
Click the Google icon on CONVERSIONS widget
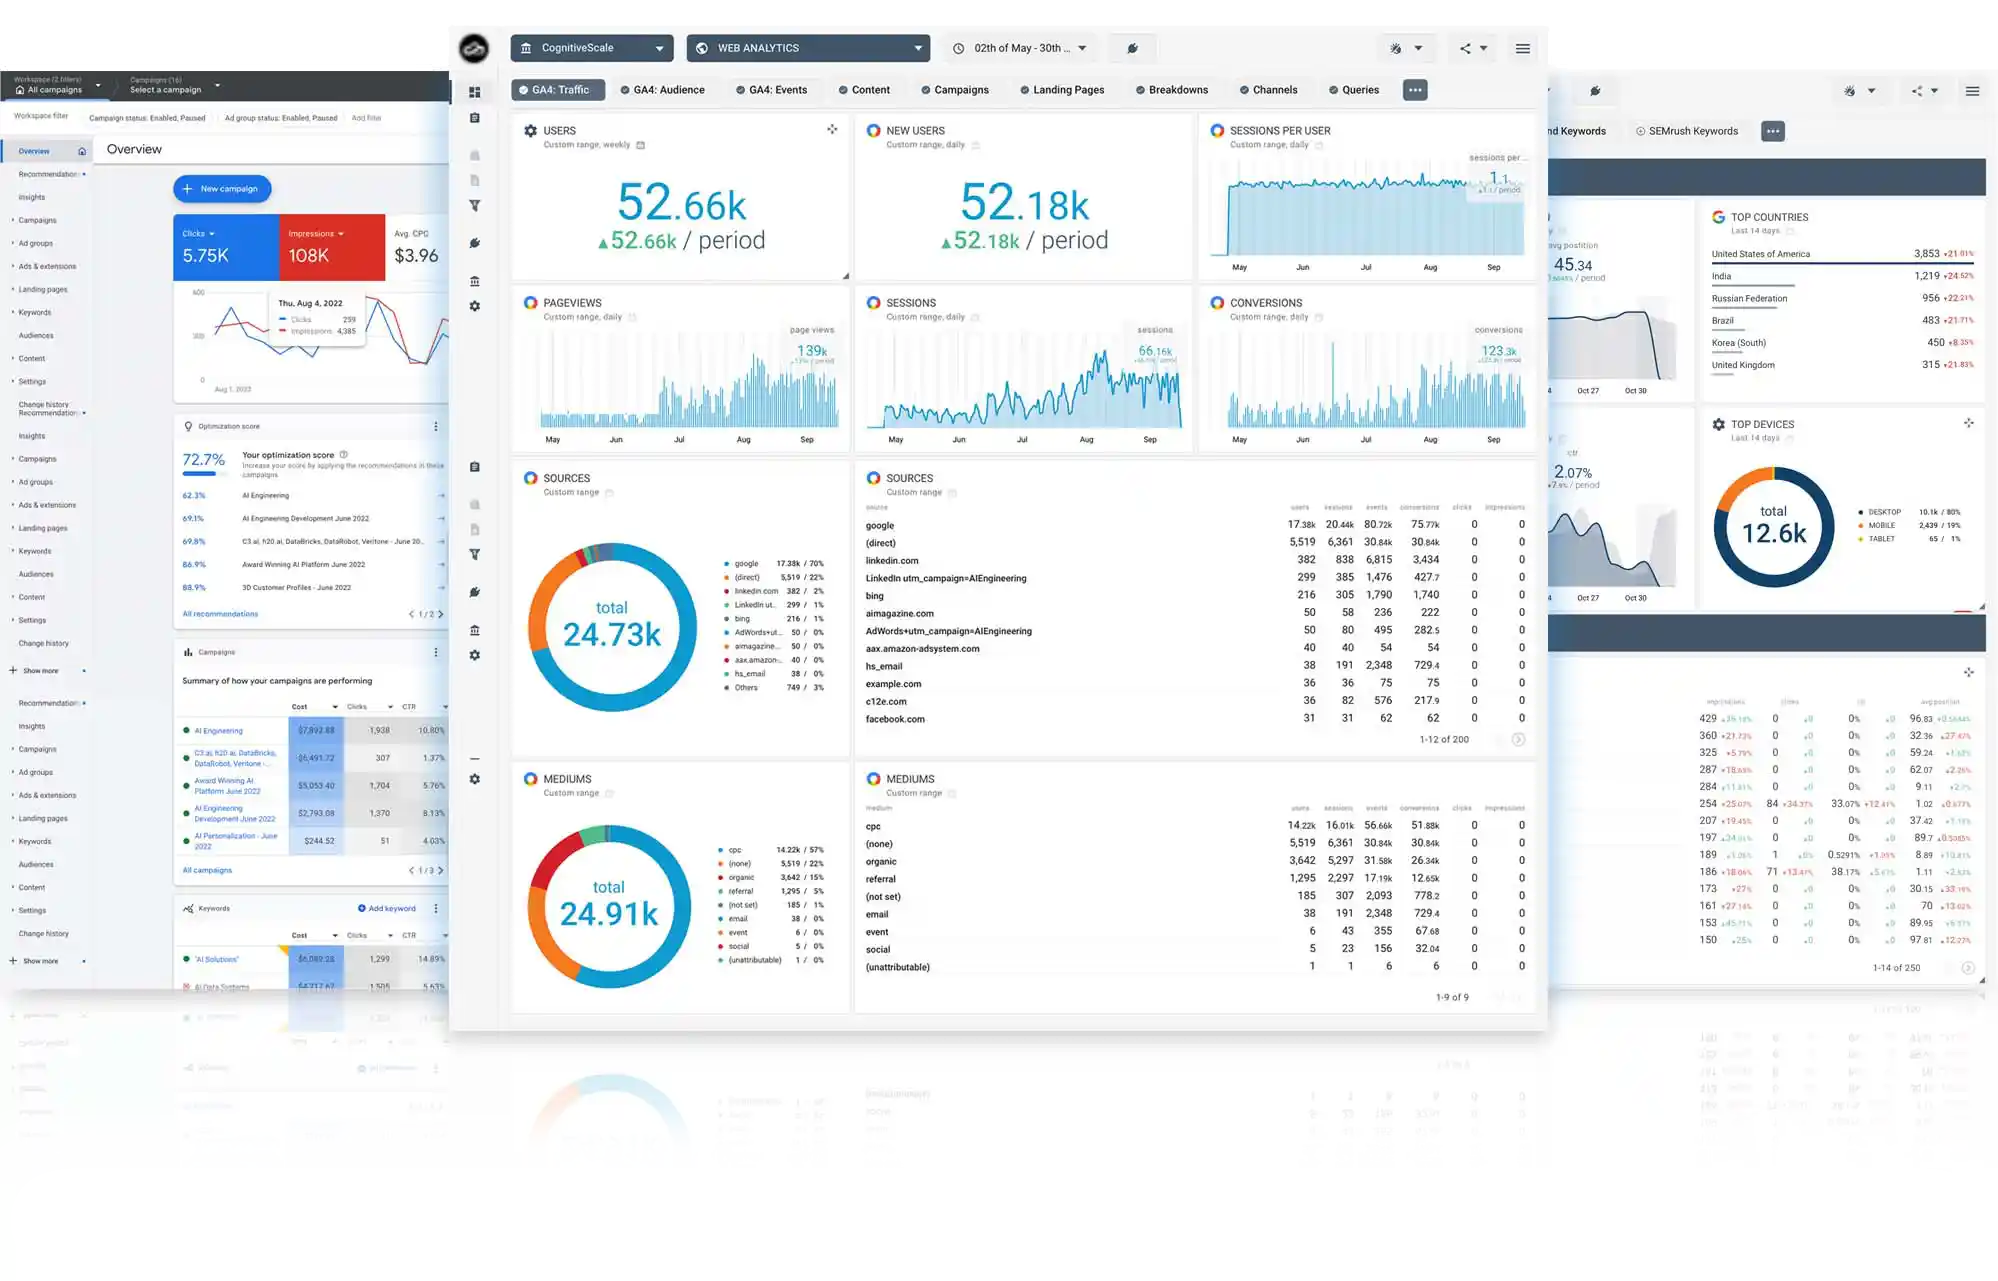point(1217,302)
